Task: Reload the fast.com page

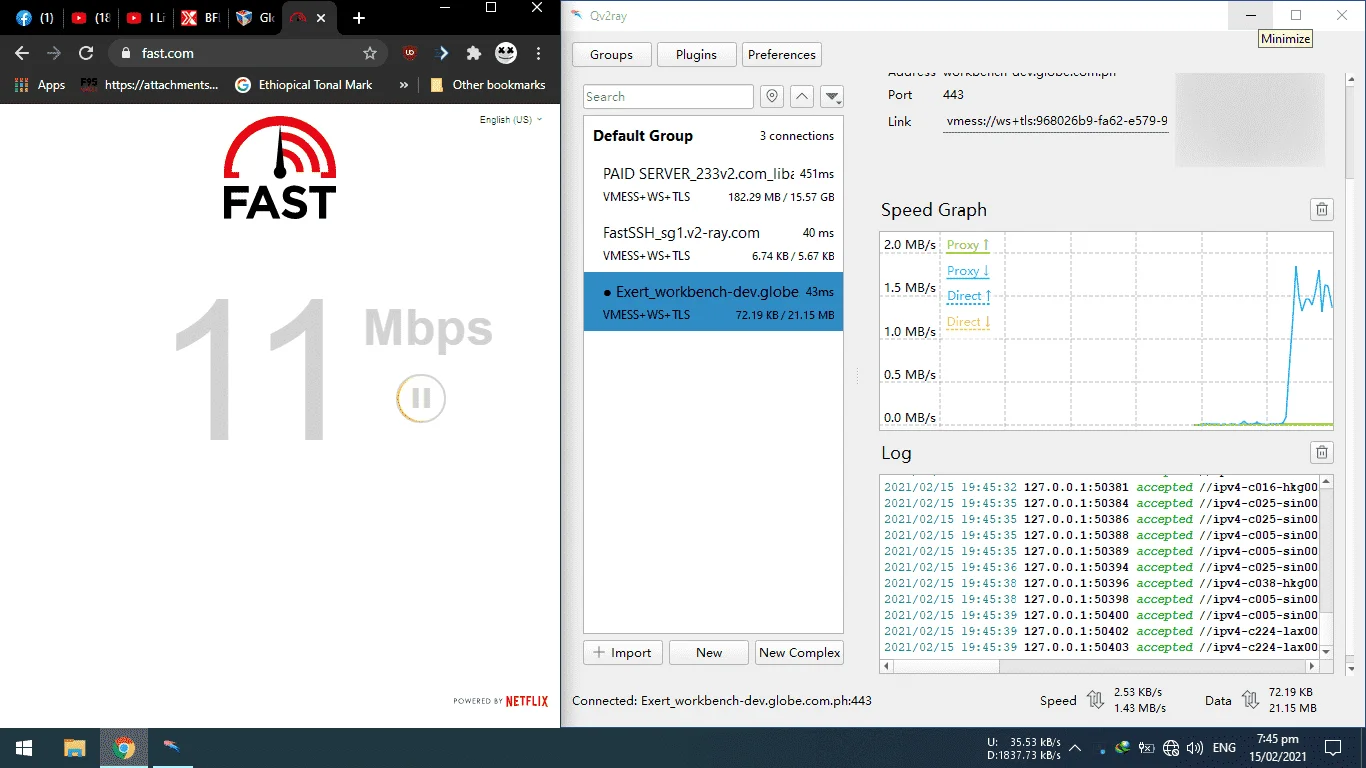Action: pyautogui.click(x=86, y=53)
